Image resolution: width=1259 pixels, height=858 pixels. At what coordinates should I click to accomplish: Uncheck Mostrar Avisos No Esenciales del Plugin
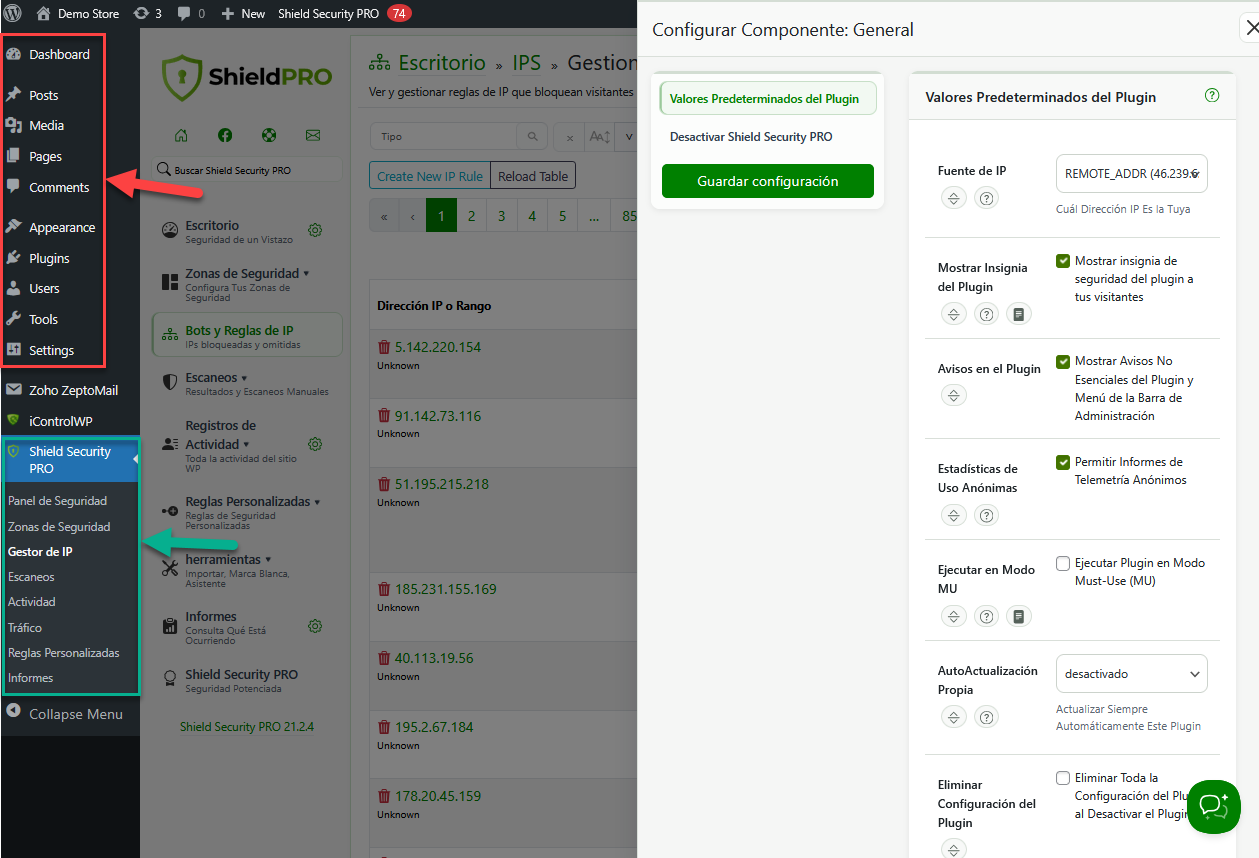(x=1063, y=361)
